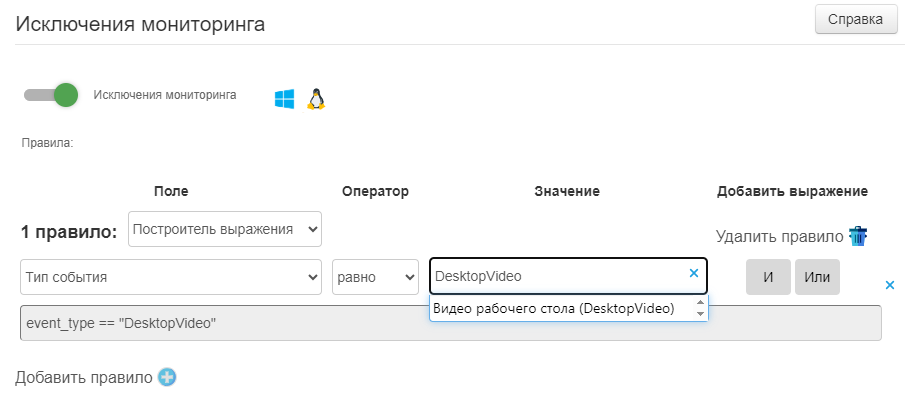Open the равно operator dropdown
The height and width of the screenshot is (407, 905).
375,277
